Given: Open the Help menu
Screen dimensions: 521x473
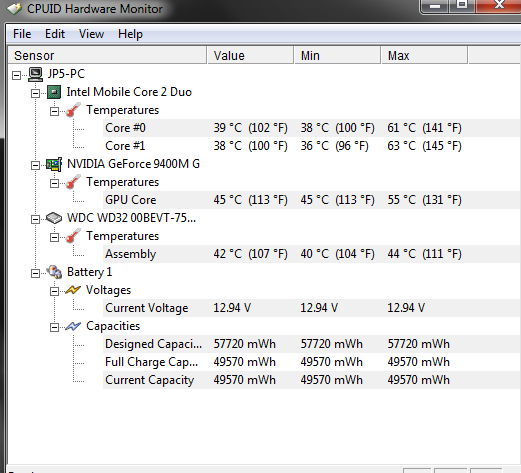Looking at the screenshot, I should (130, 34).
